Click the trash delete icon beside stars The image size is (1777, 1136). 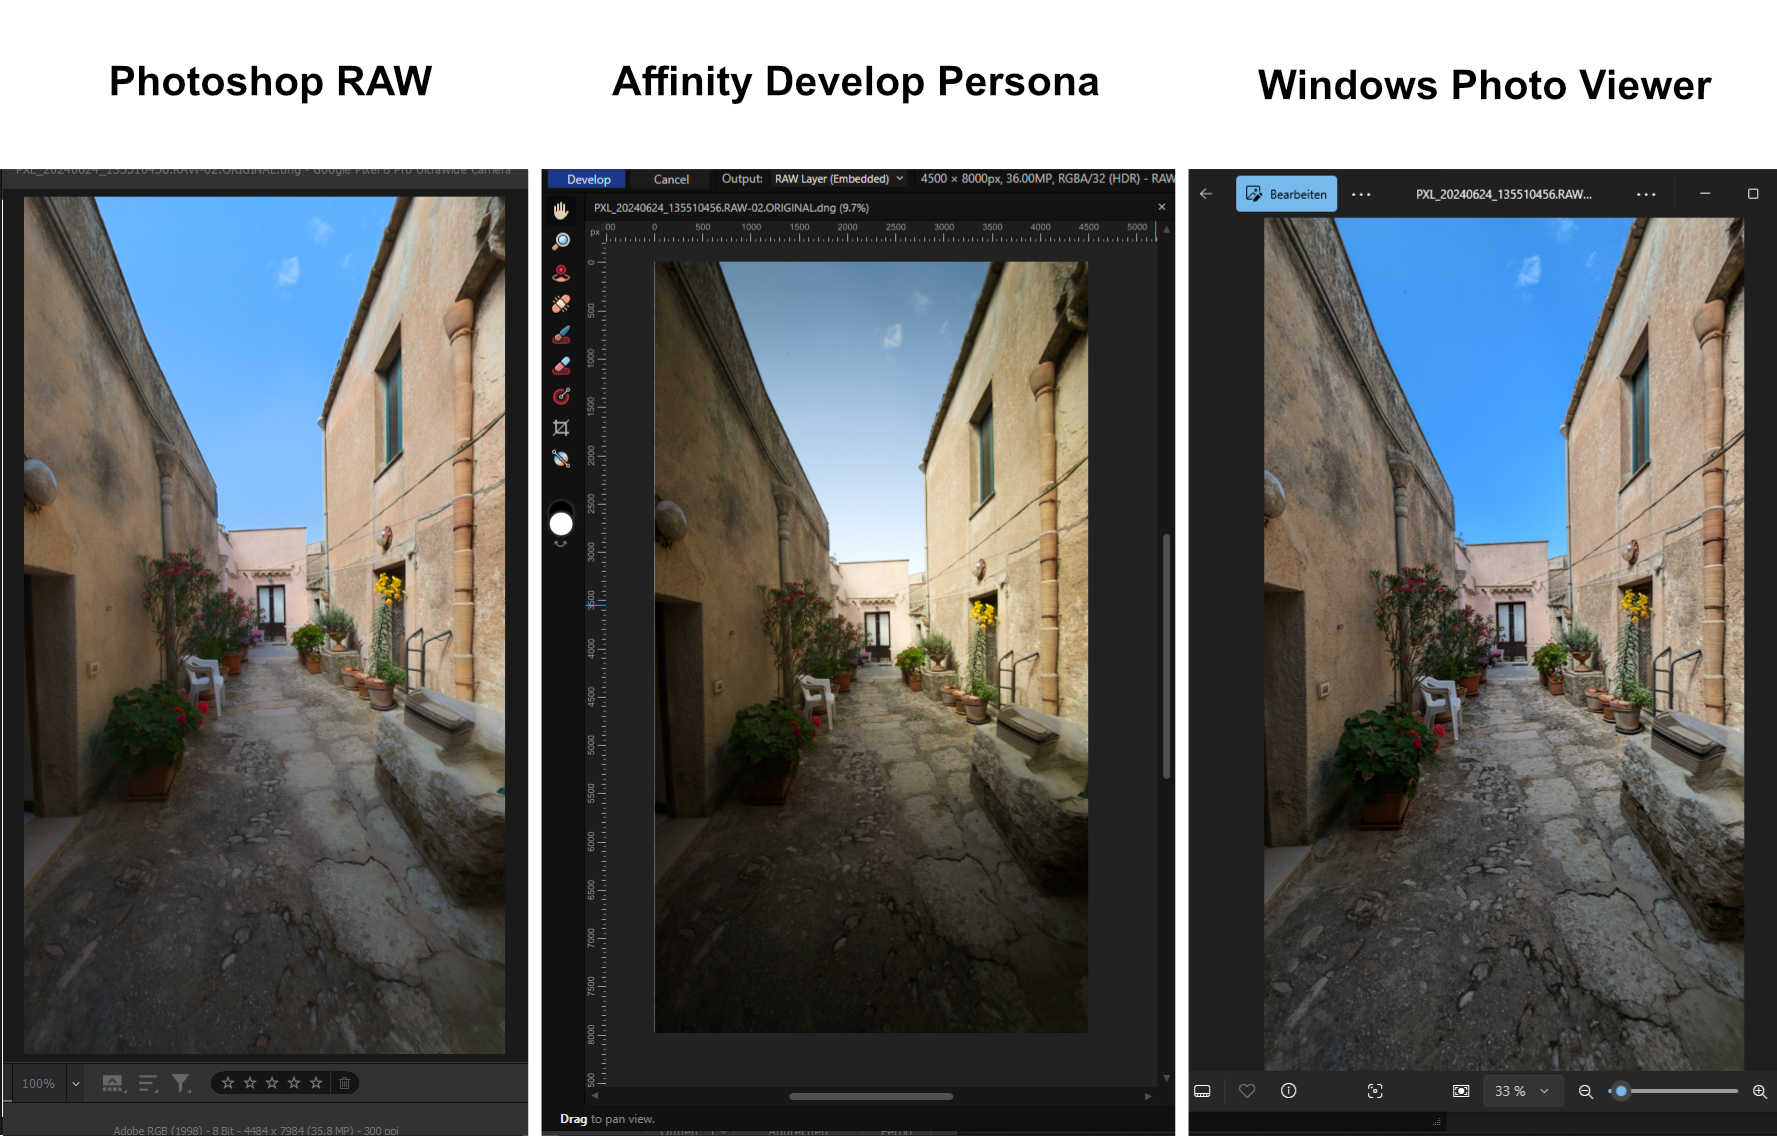pos(344,1083)
